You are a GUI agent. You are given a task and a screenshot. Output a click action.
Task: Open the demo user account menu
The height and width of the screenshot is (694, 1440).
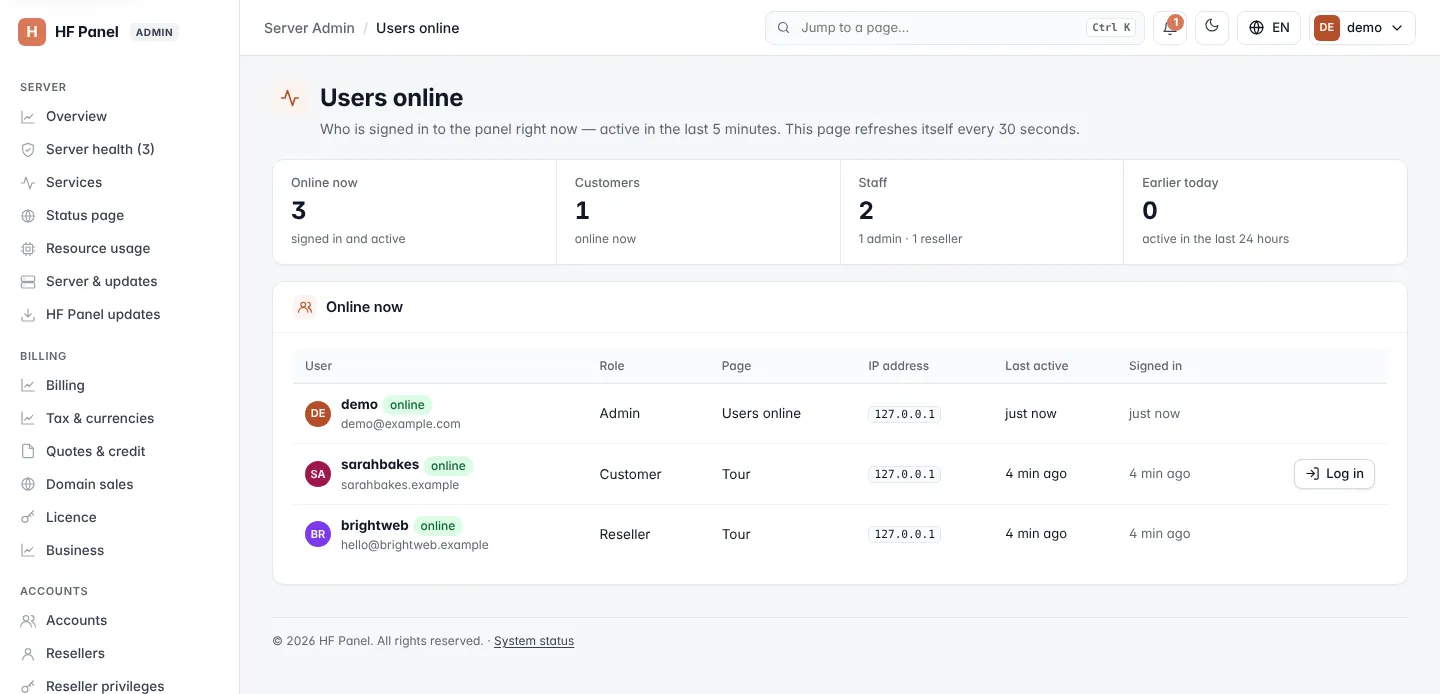(x=1362, y=28)
